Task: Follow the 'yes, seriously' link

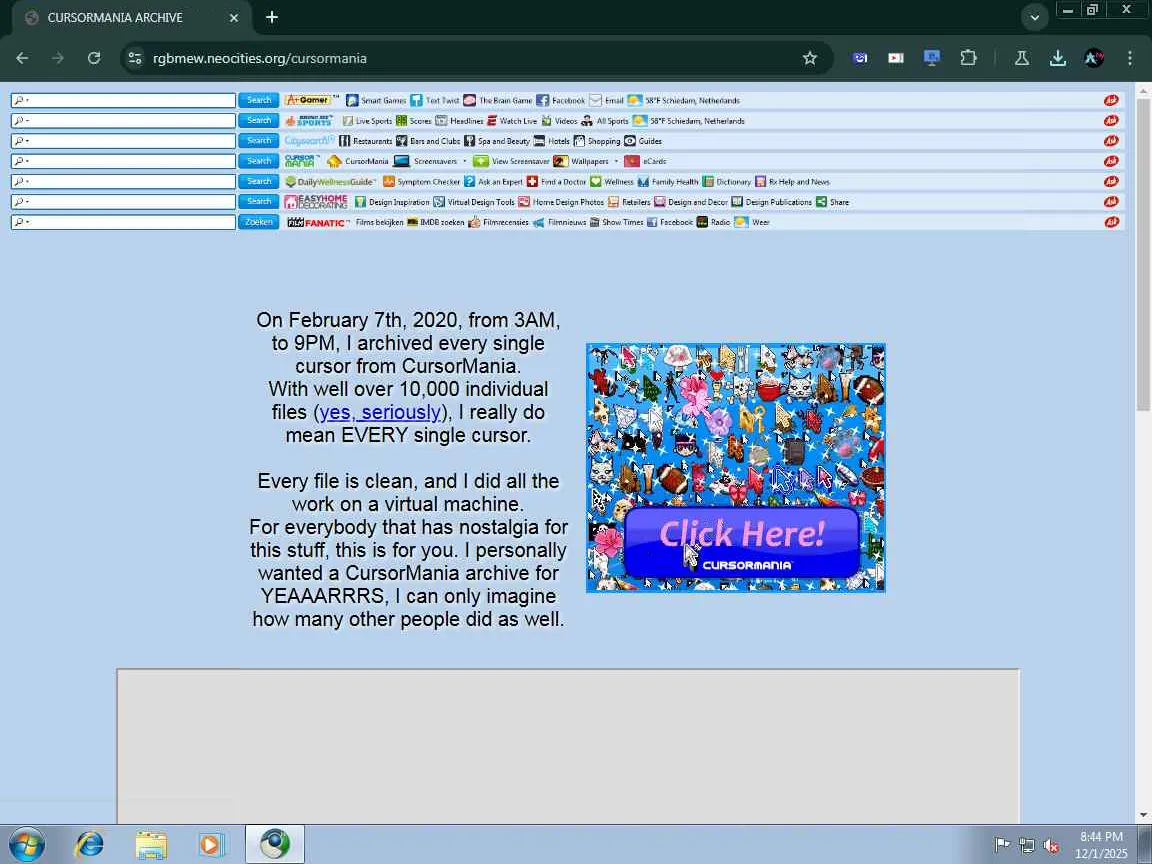Action: point(380,412)
